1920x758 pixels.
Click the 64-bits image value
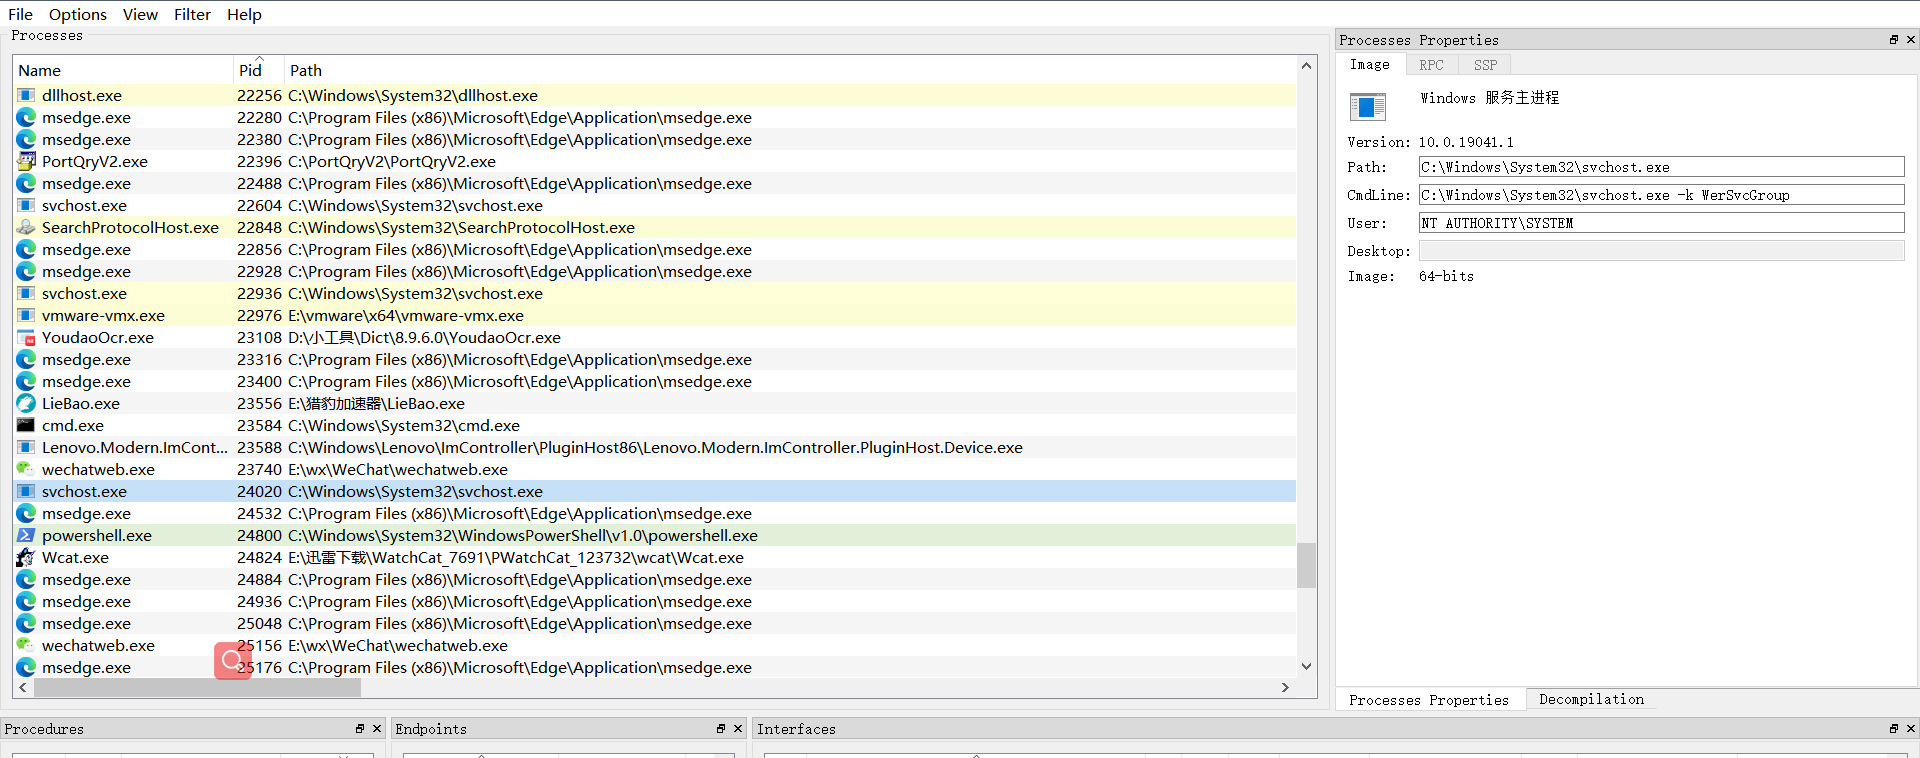pyautogui.click(x=1446, y=276)
